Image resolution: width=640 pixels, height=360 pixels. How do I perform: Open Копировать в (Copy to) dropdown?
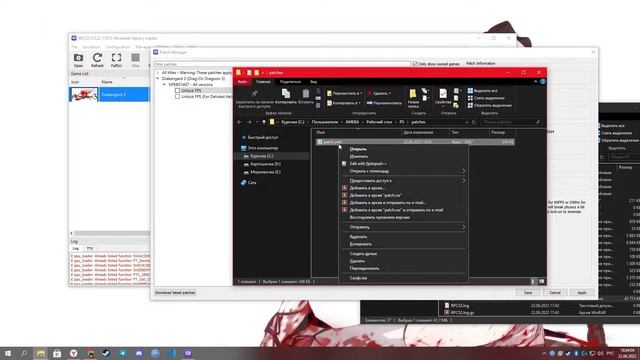(344, 103)
